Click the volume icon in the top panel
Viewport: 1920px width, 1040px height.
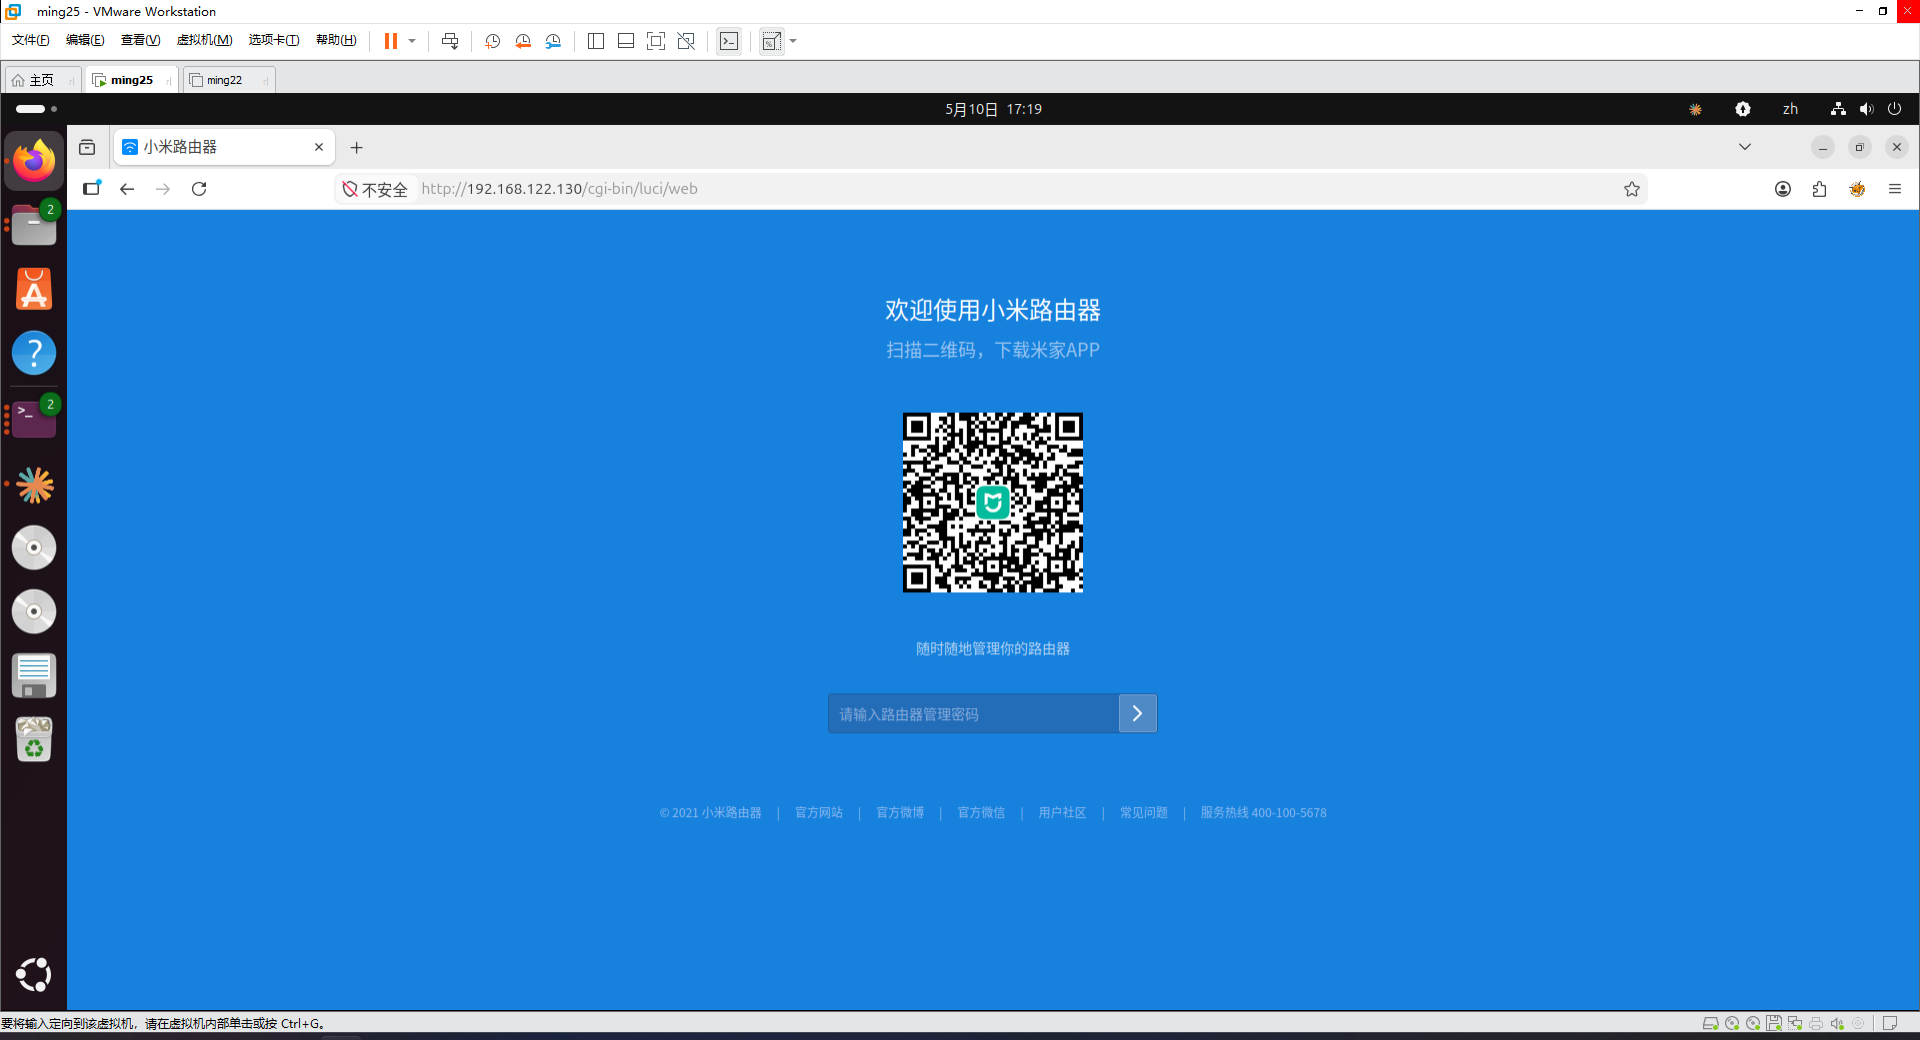(x=1866, y=109)
